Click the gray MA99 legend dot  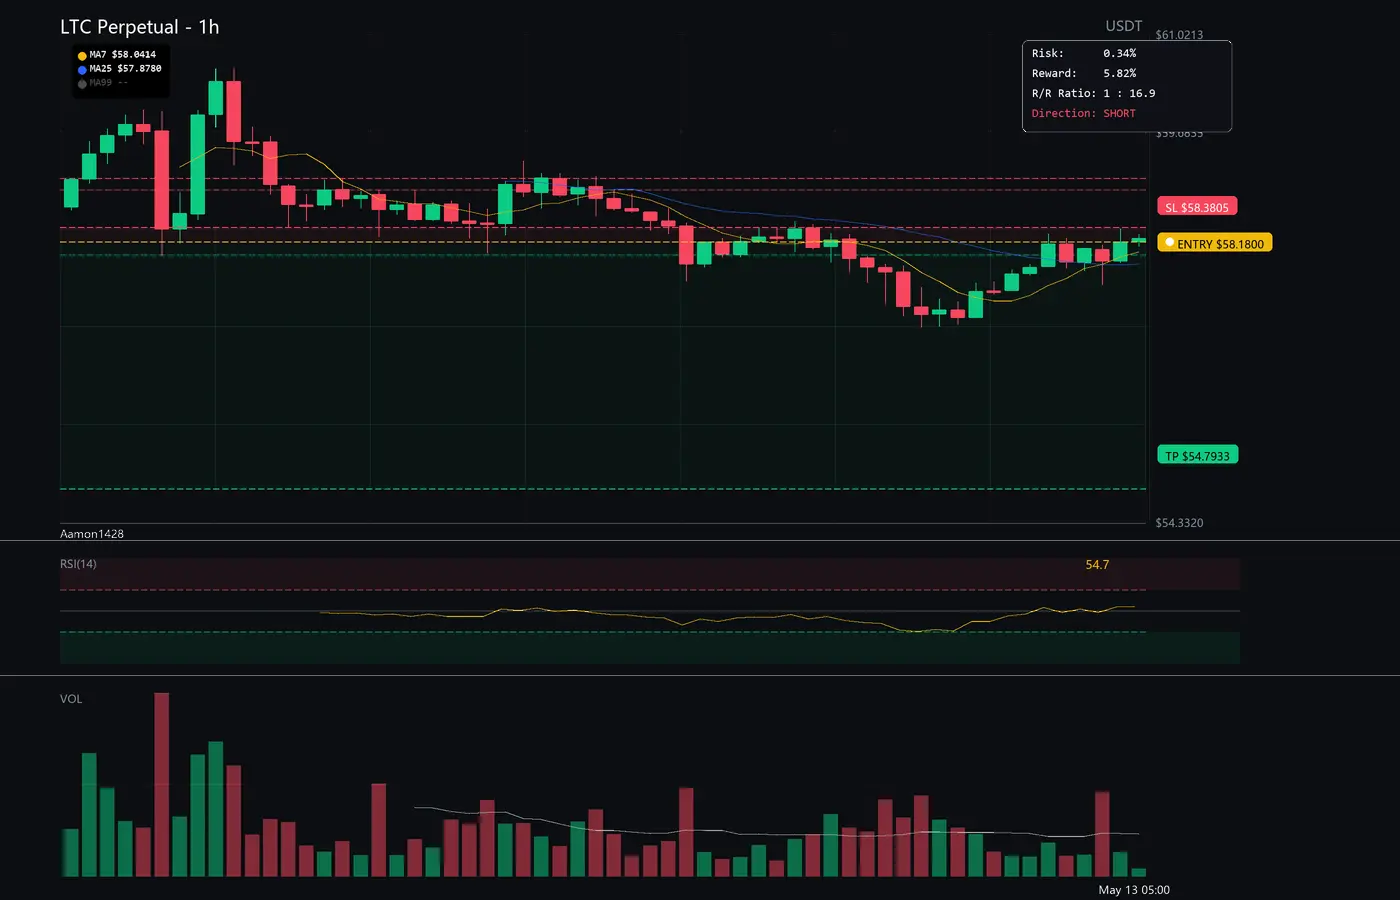pyautogui.click(x=82, y=84)
